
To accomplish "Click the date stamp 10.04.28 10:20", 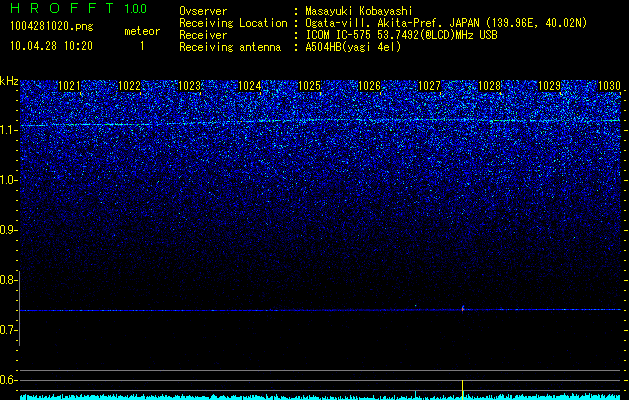I will [51, 46].
